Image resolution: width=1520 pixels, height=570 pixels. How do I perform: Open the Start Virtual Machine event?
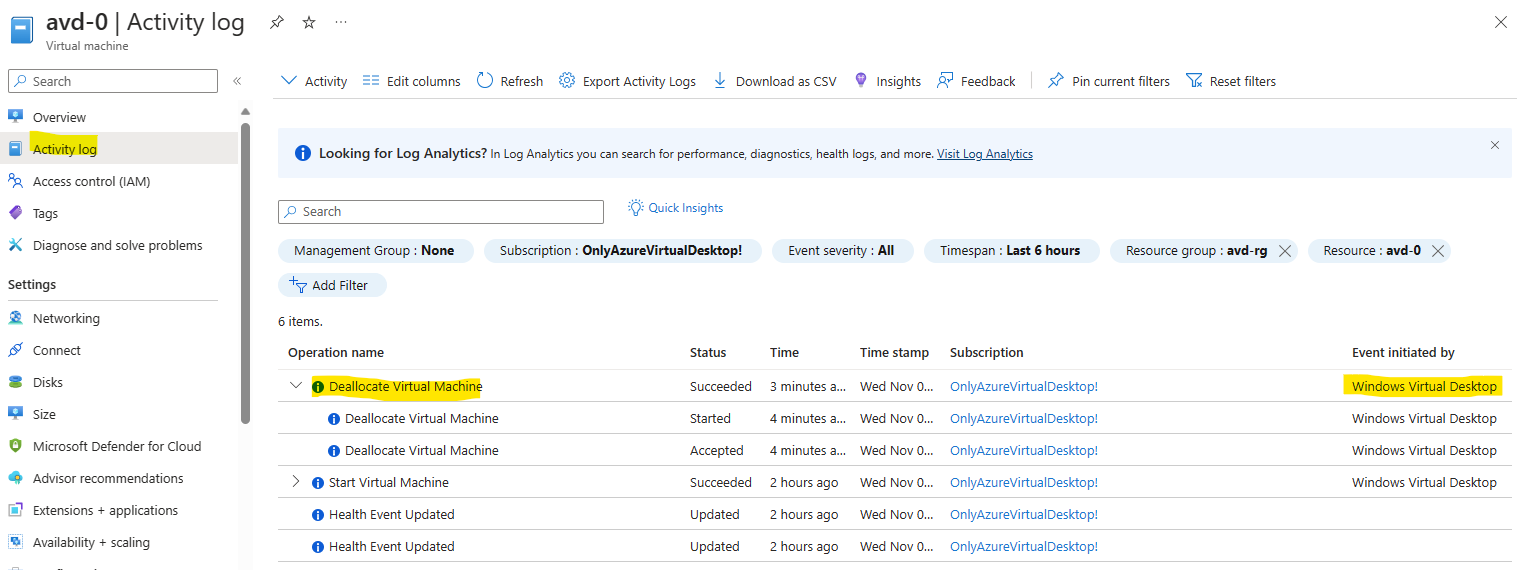pos(389,482)
